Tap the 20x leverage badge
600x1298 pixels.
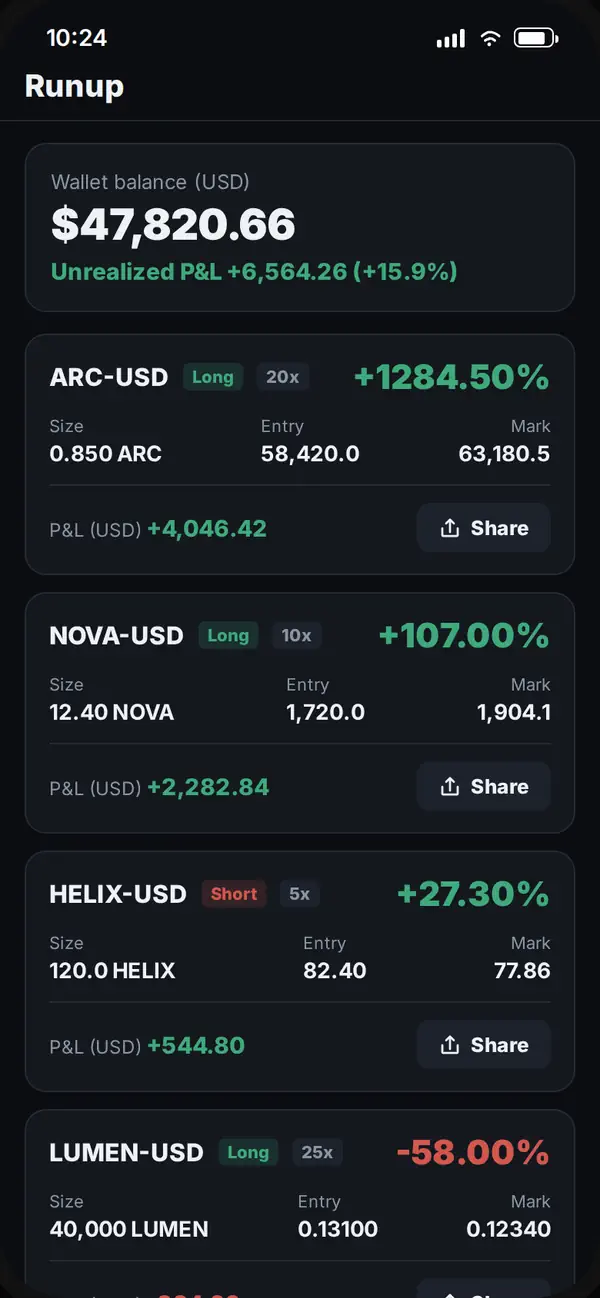click(x=283, y=377)
